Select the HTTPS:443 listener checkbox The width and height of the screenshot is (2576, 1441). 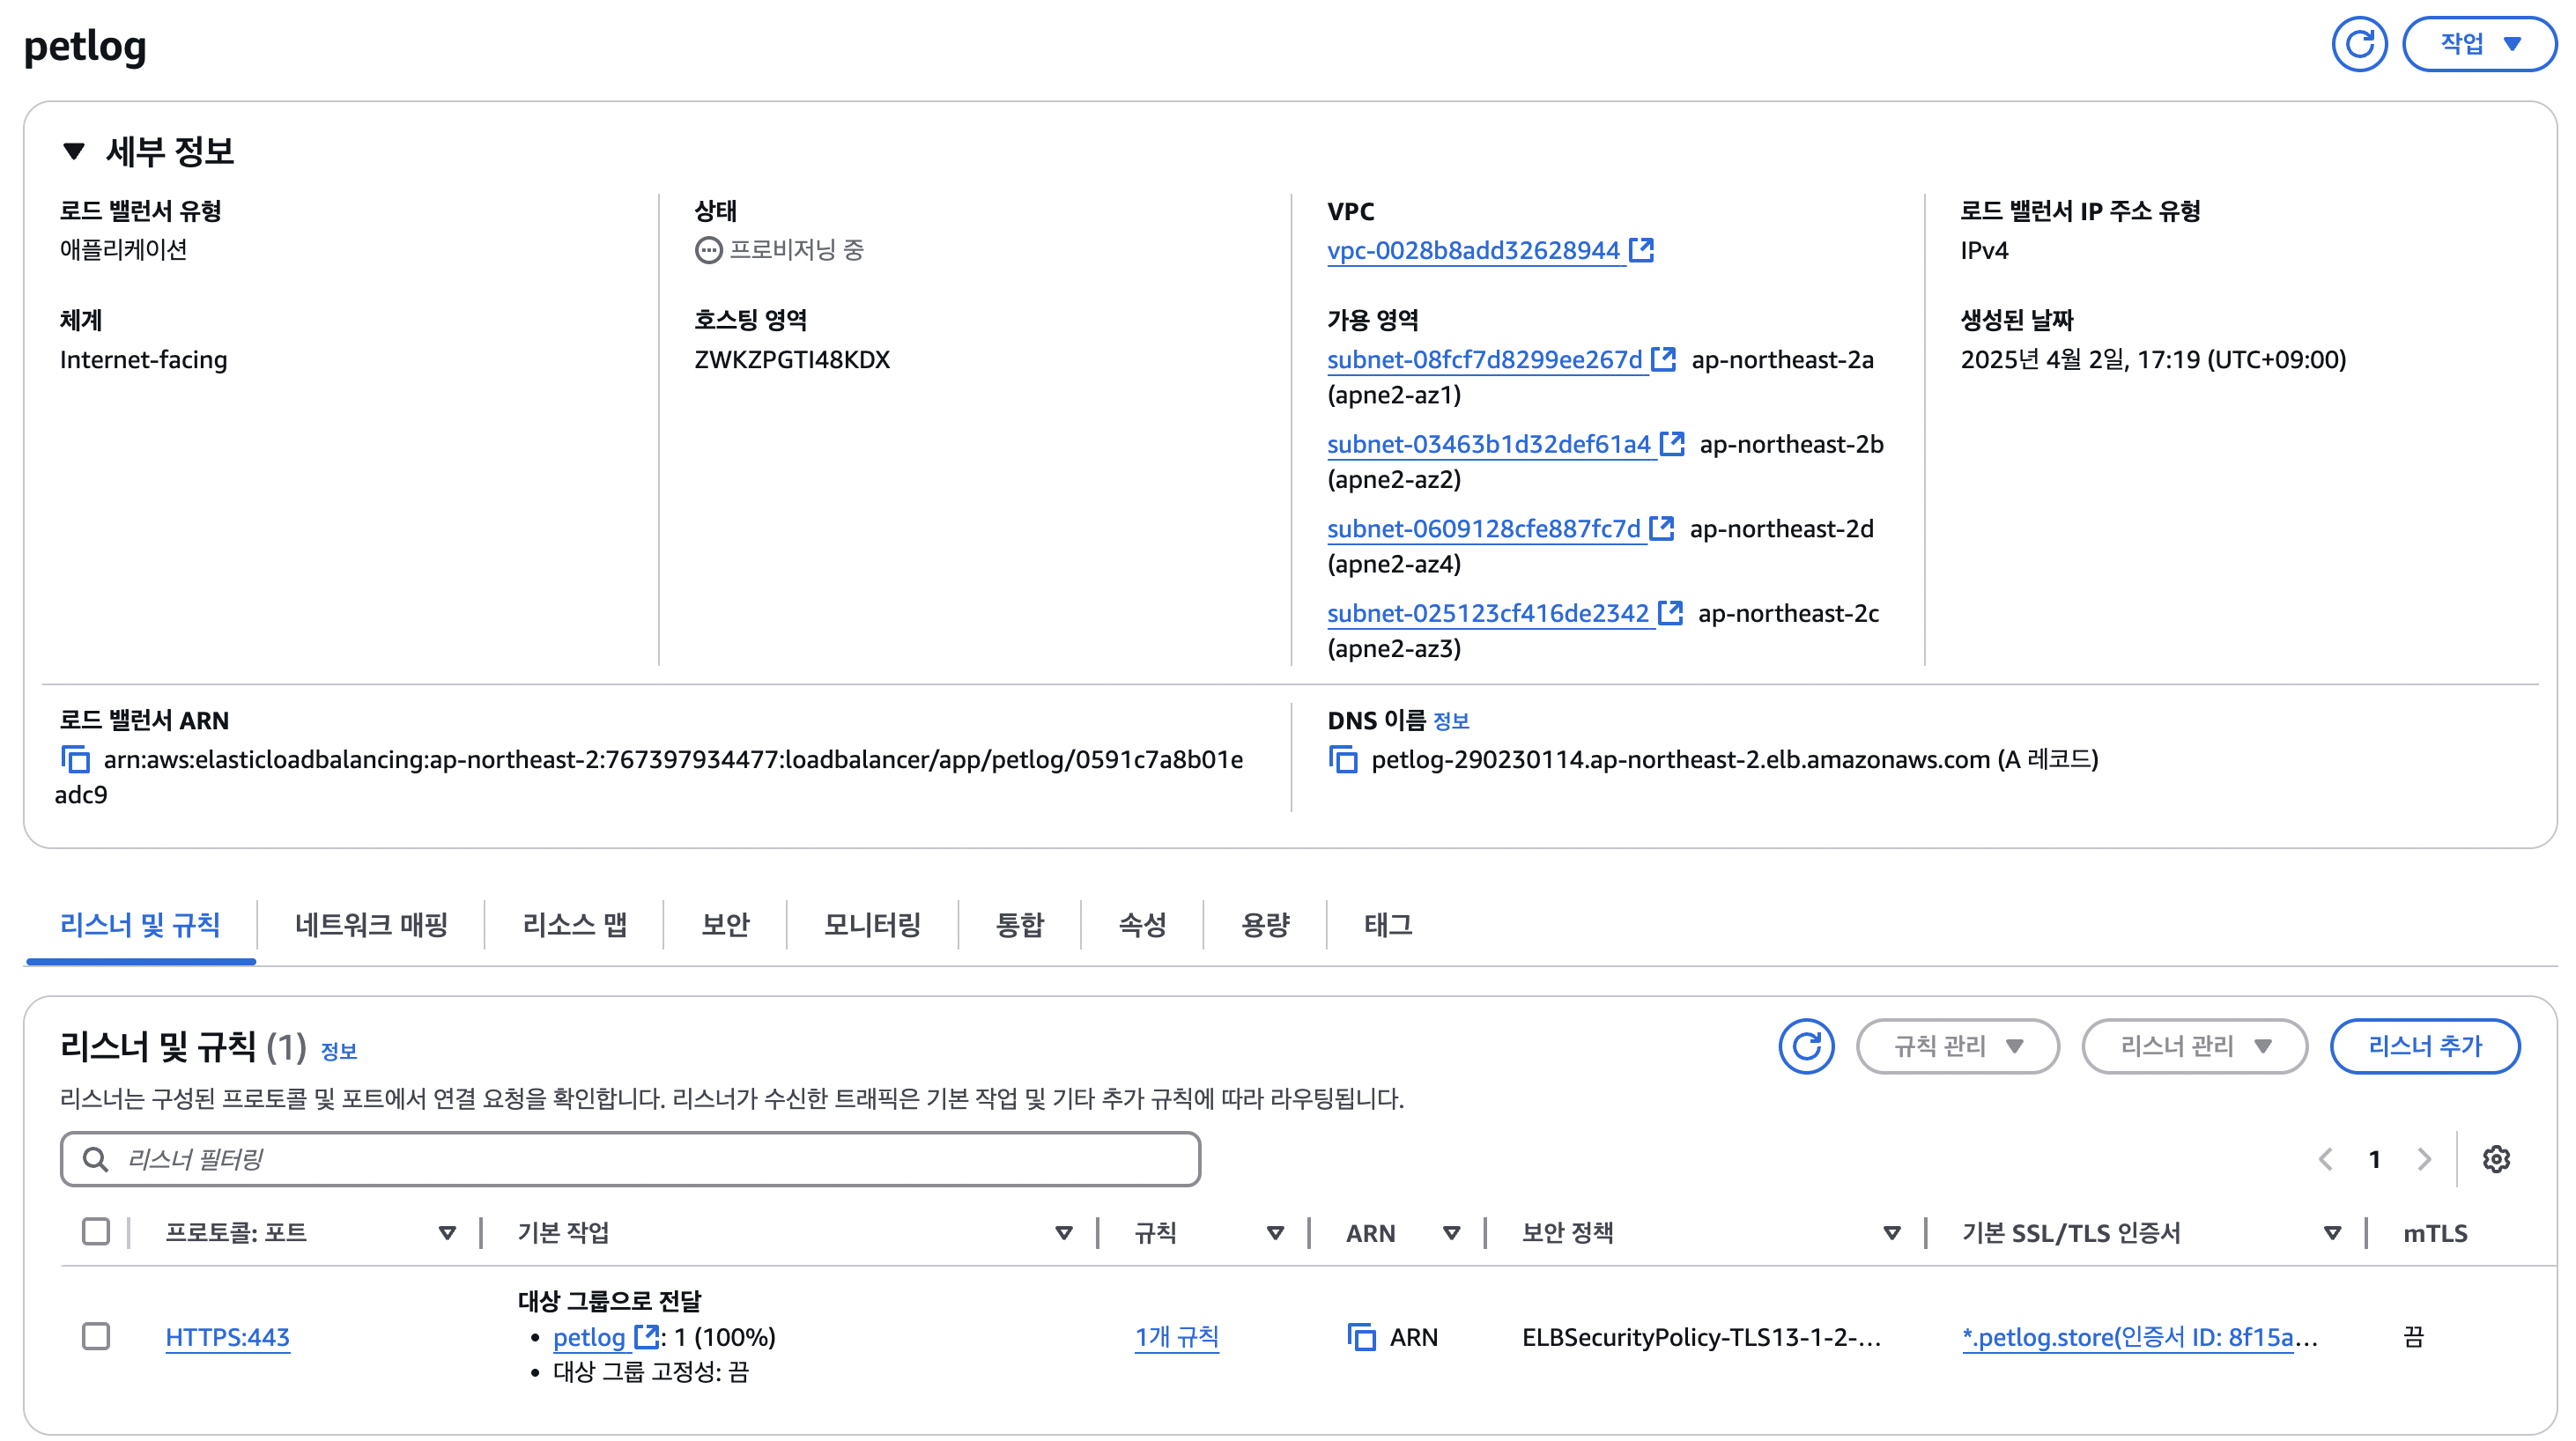[96, 1337]
